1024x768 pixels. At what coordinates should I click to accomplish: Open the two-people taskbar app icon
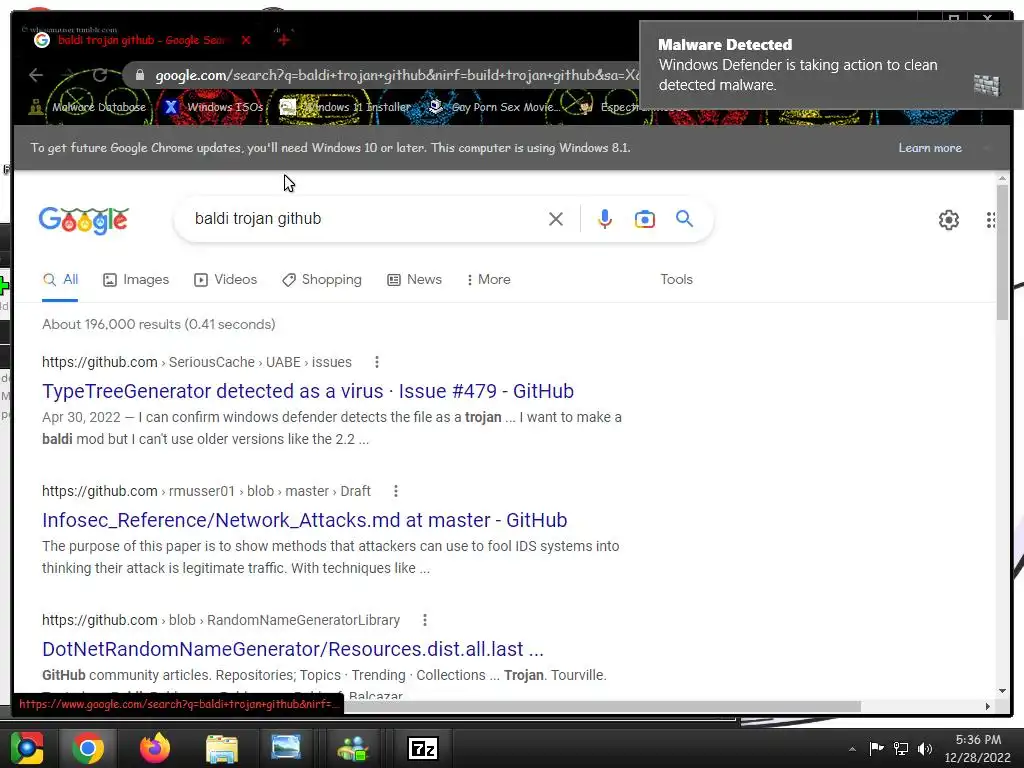tap(353, 748)
